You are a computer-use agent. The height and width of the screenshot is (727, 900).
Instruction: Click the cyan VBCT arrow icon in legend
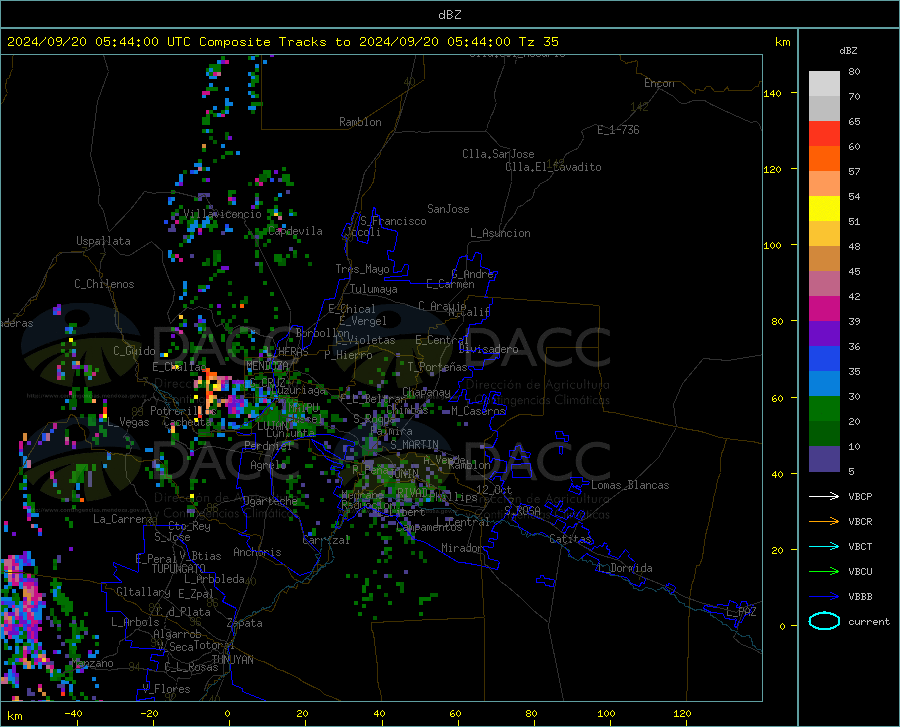(x=824, y=546)
